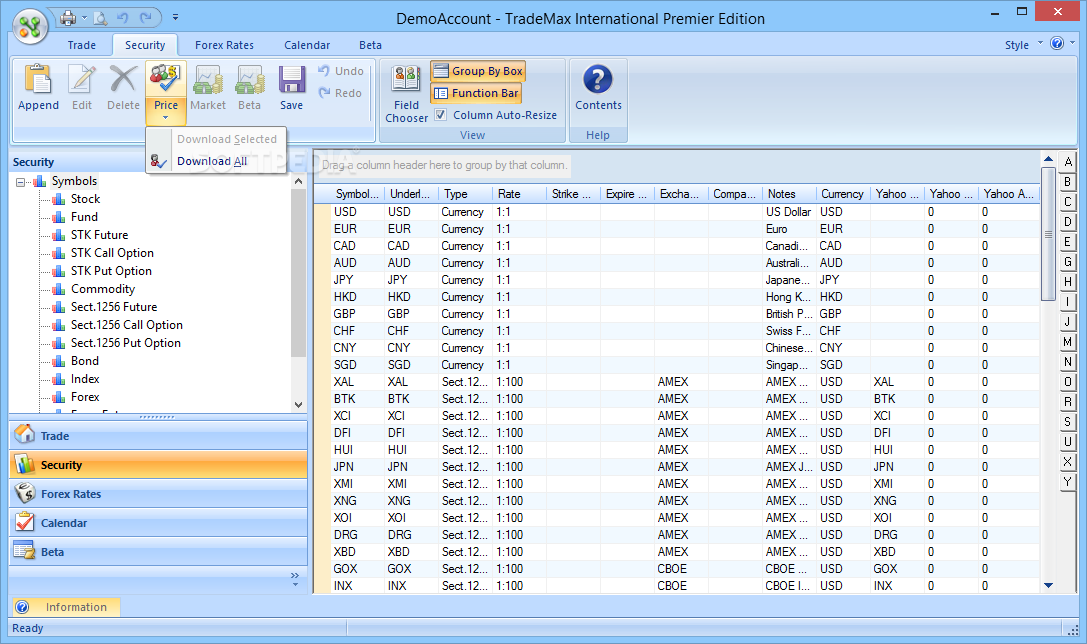Image resolution: width=1087 pixels, height=644 pixels.
Task: Open the Contents help icon
Action: (598, 87)
